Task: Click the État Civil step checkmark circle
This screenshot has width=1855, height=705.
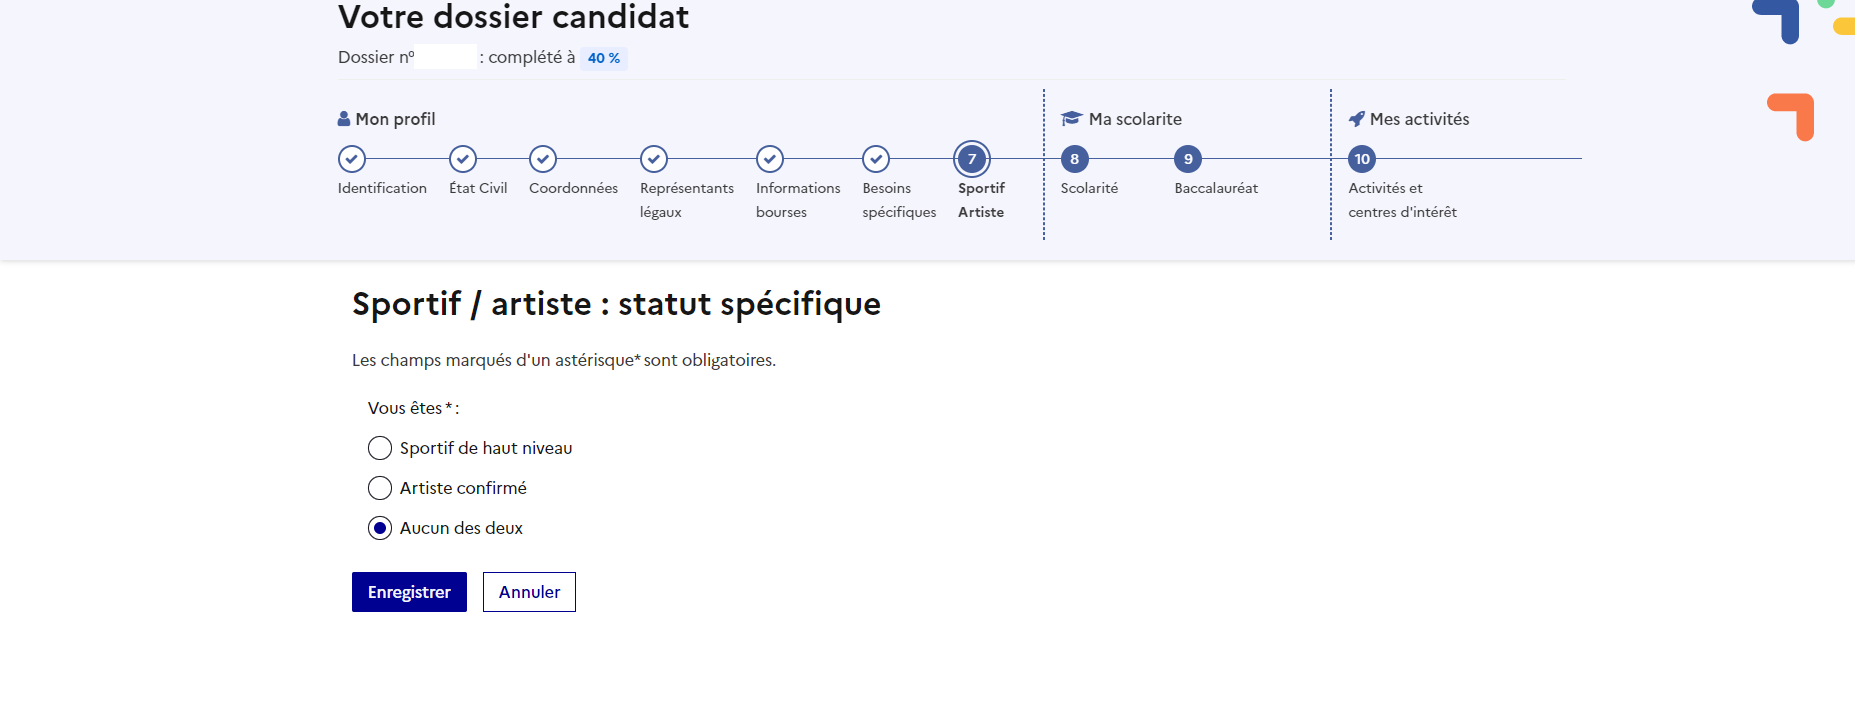Action: coord(462,159)
